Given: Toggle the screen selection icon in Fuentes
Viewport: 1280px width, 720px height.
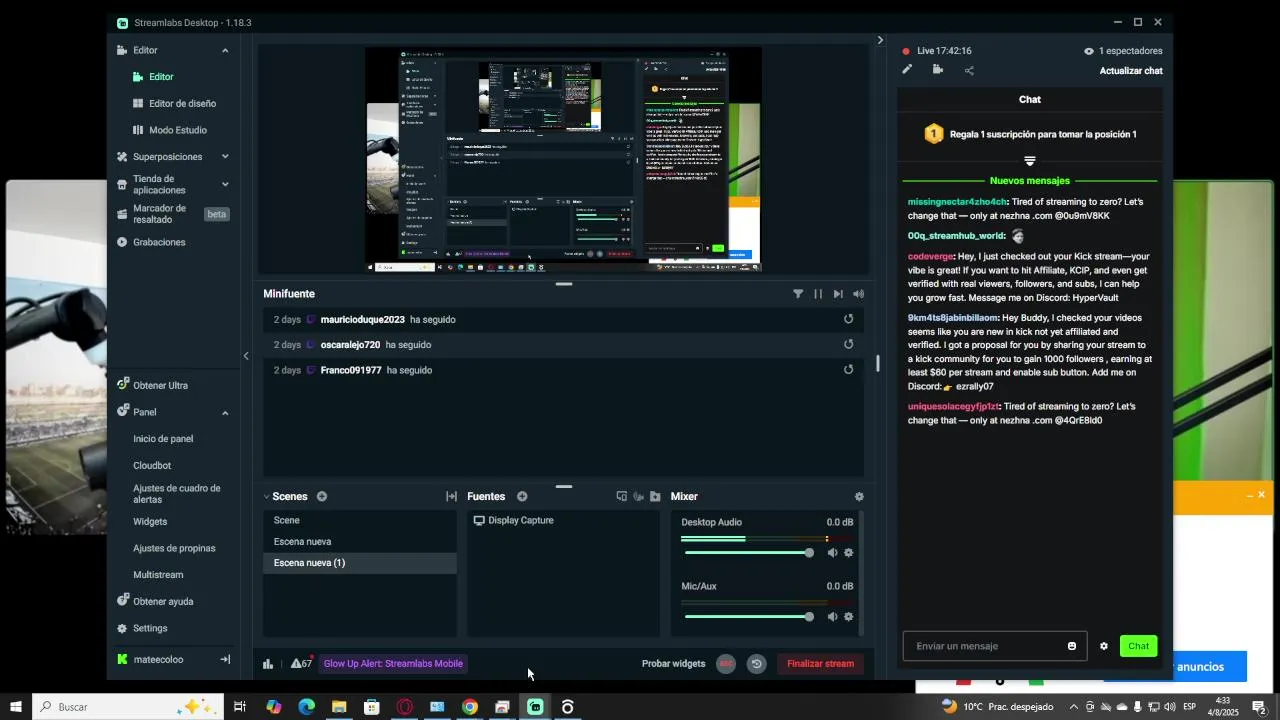Looking at the screenshot, I should coord(622,496).
